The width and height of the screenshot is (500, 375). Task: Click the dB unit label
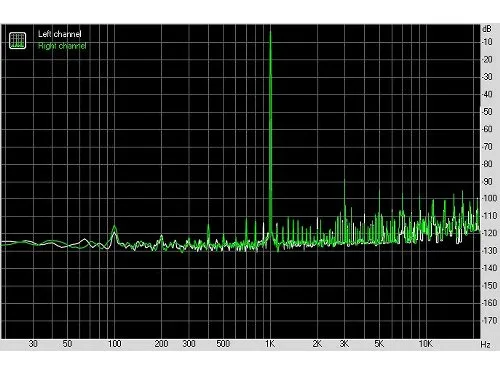pos(487,29)
